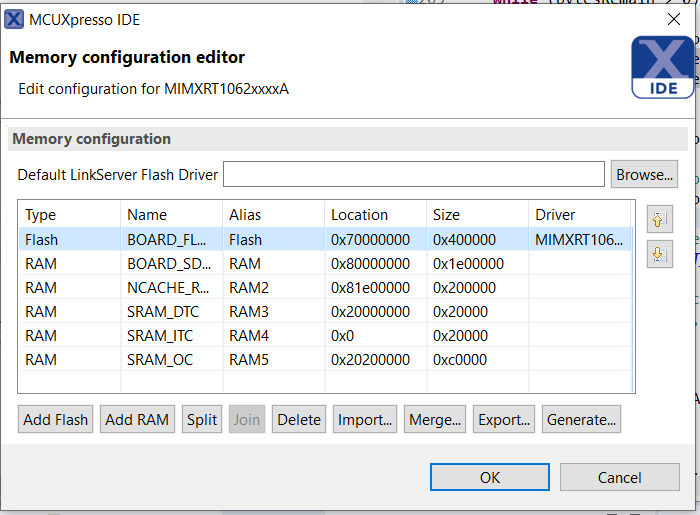The image size is (700, 515).
Task: Export the memory configuration
Action: (504, 420)
